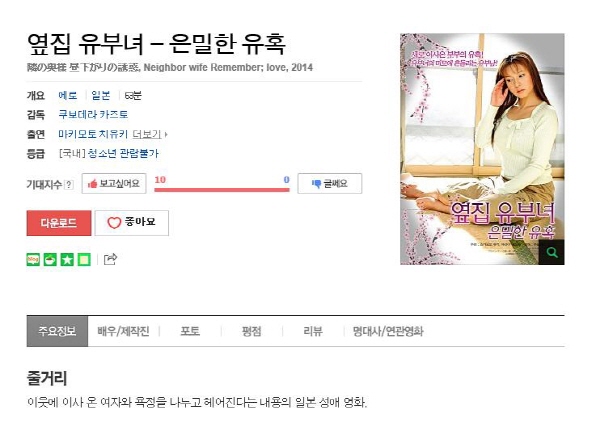Screen dimensions: 600x429
Task: Open the movie poster image
Action: 482,149
